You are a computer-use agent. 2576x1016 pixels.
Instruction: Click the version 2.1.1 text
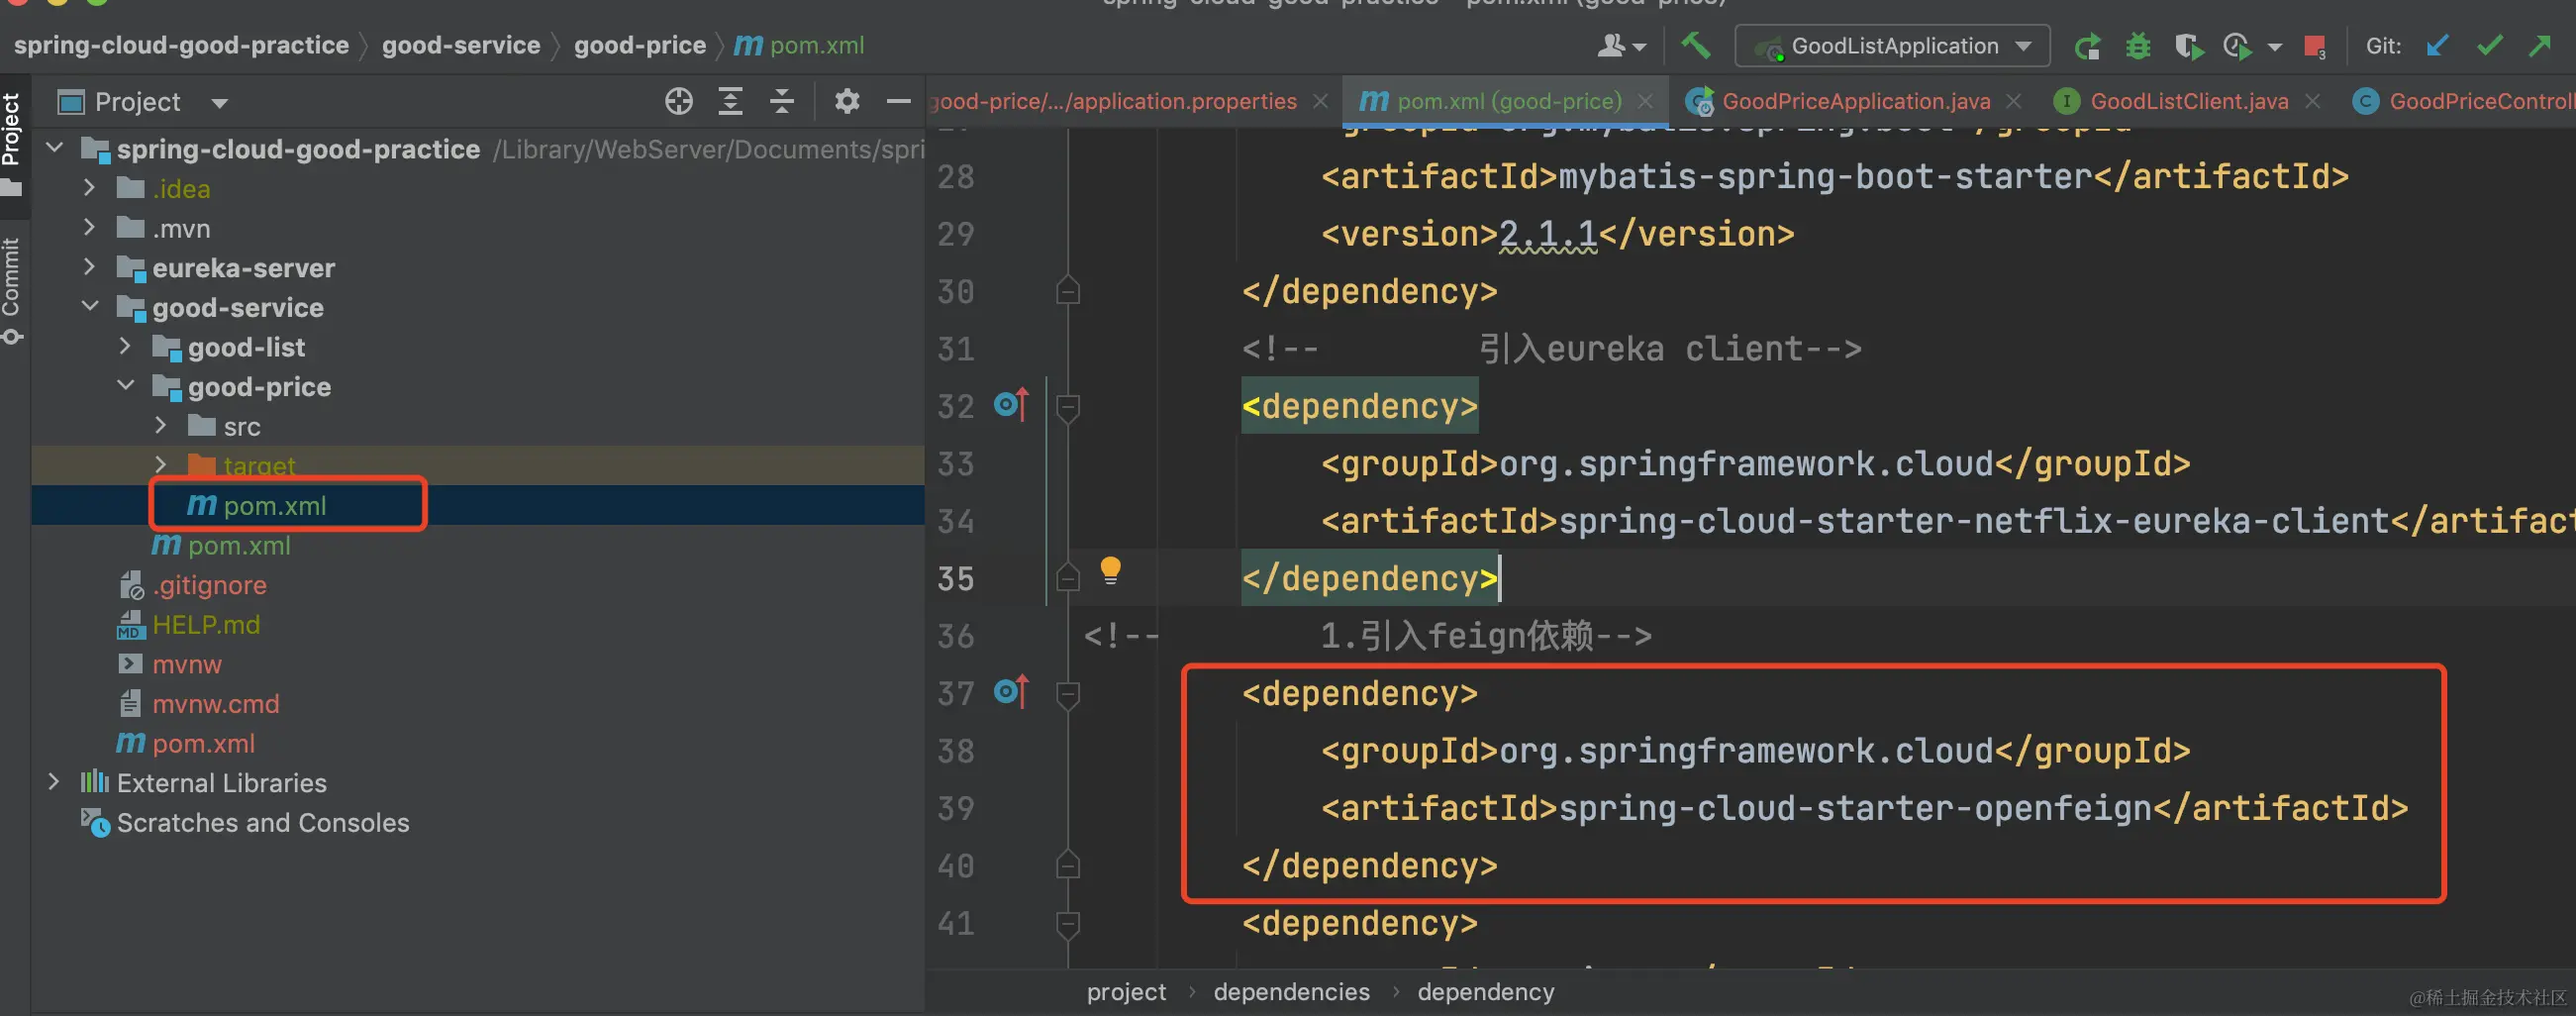[1547, 234]
